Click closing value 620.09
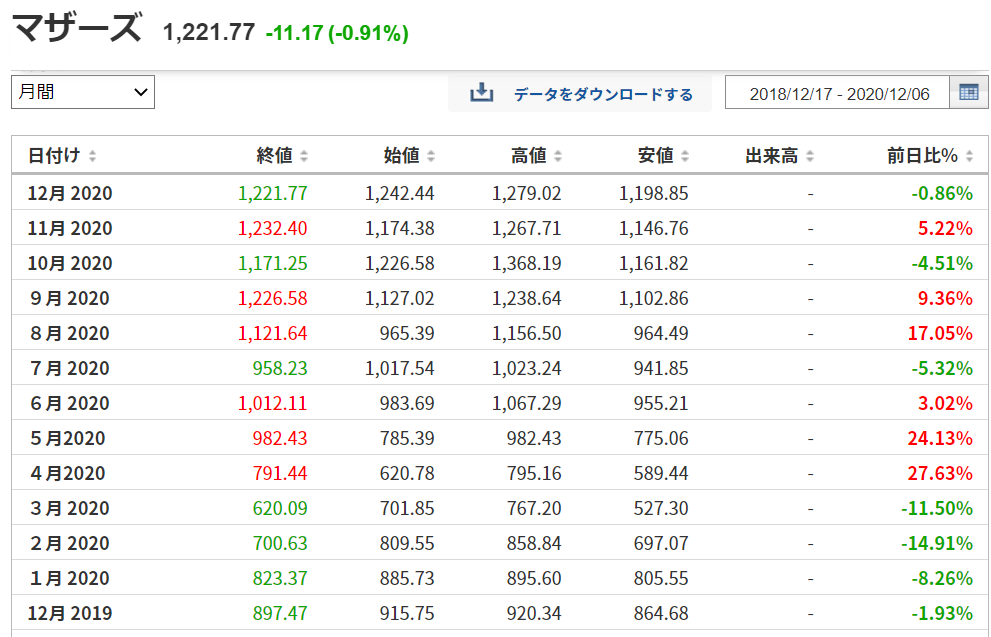991x637 pixels. click(x=279, y=508)
